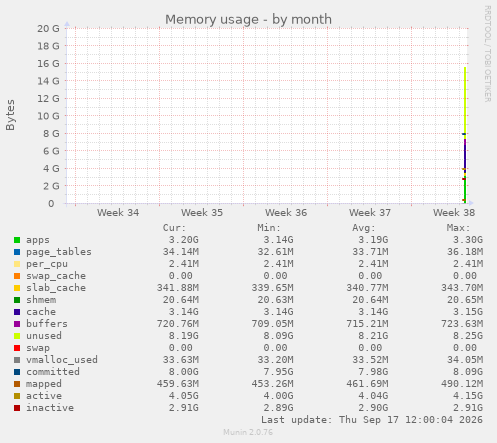
Task: Click the 'per_cpu' legend label
Action: coord(47,264)
